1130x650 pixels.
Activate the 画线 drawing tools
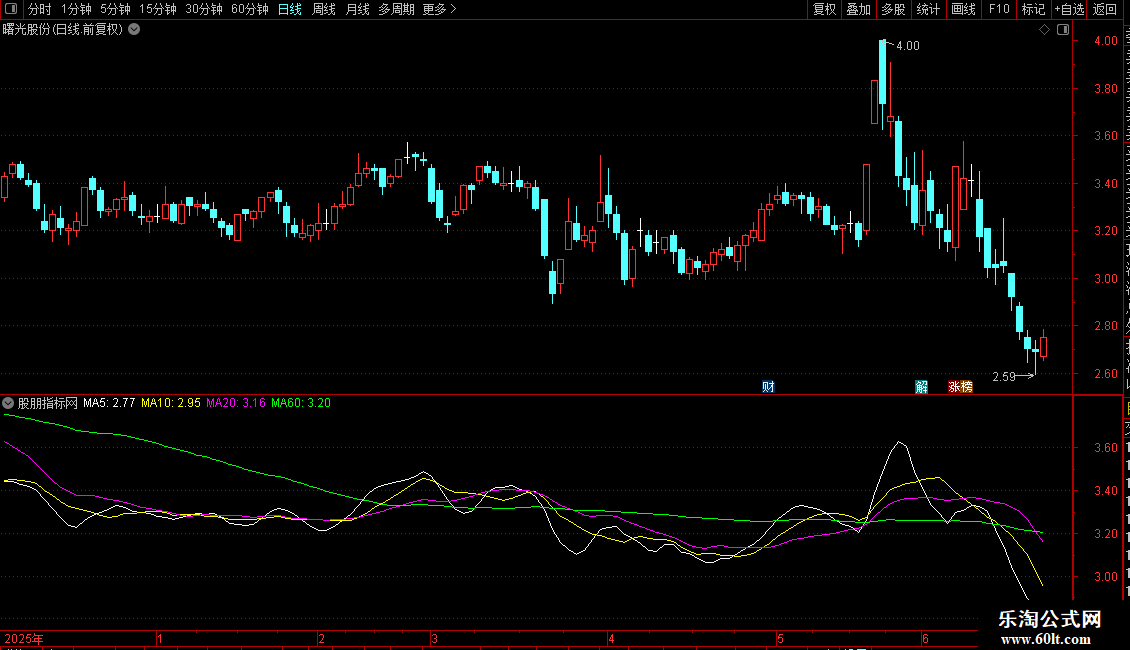point(963,9)
